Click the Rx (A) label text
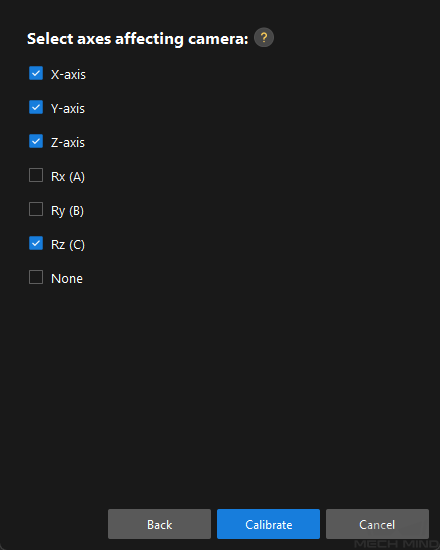 [x=68, y=176]
